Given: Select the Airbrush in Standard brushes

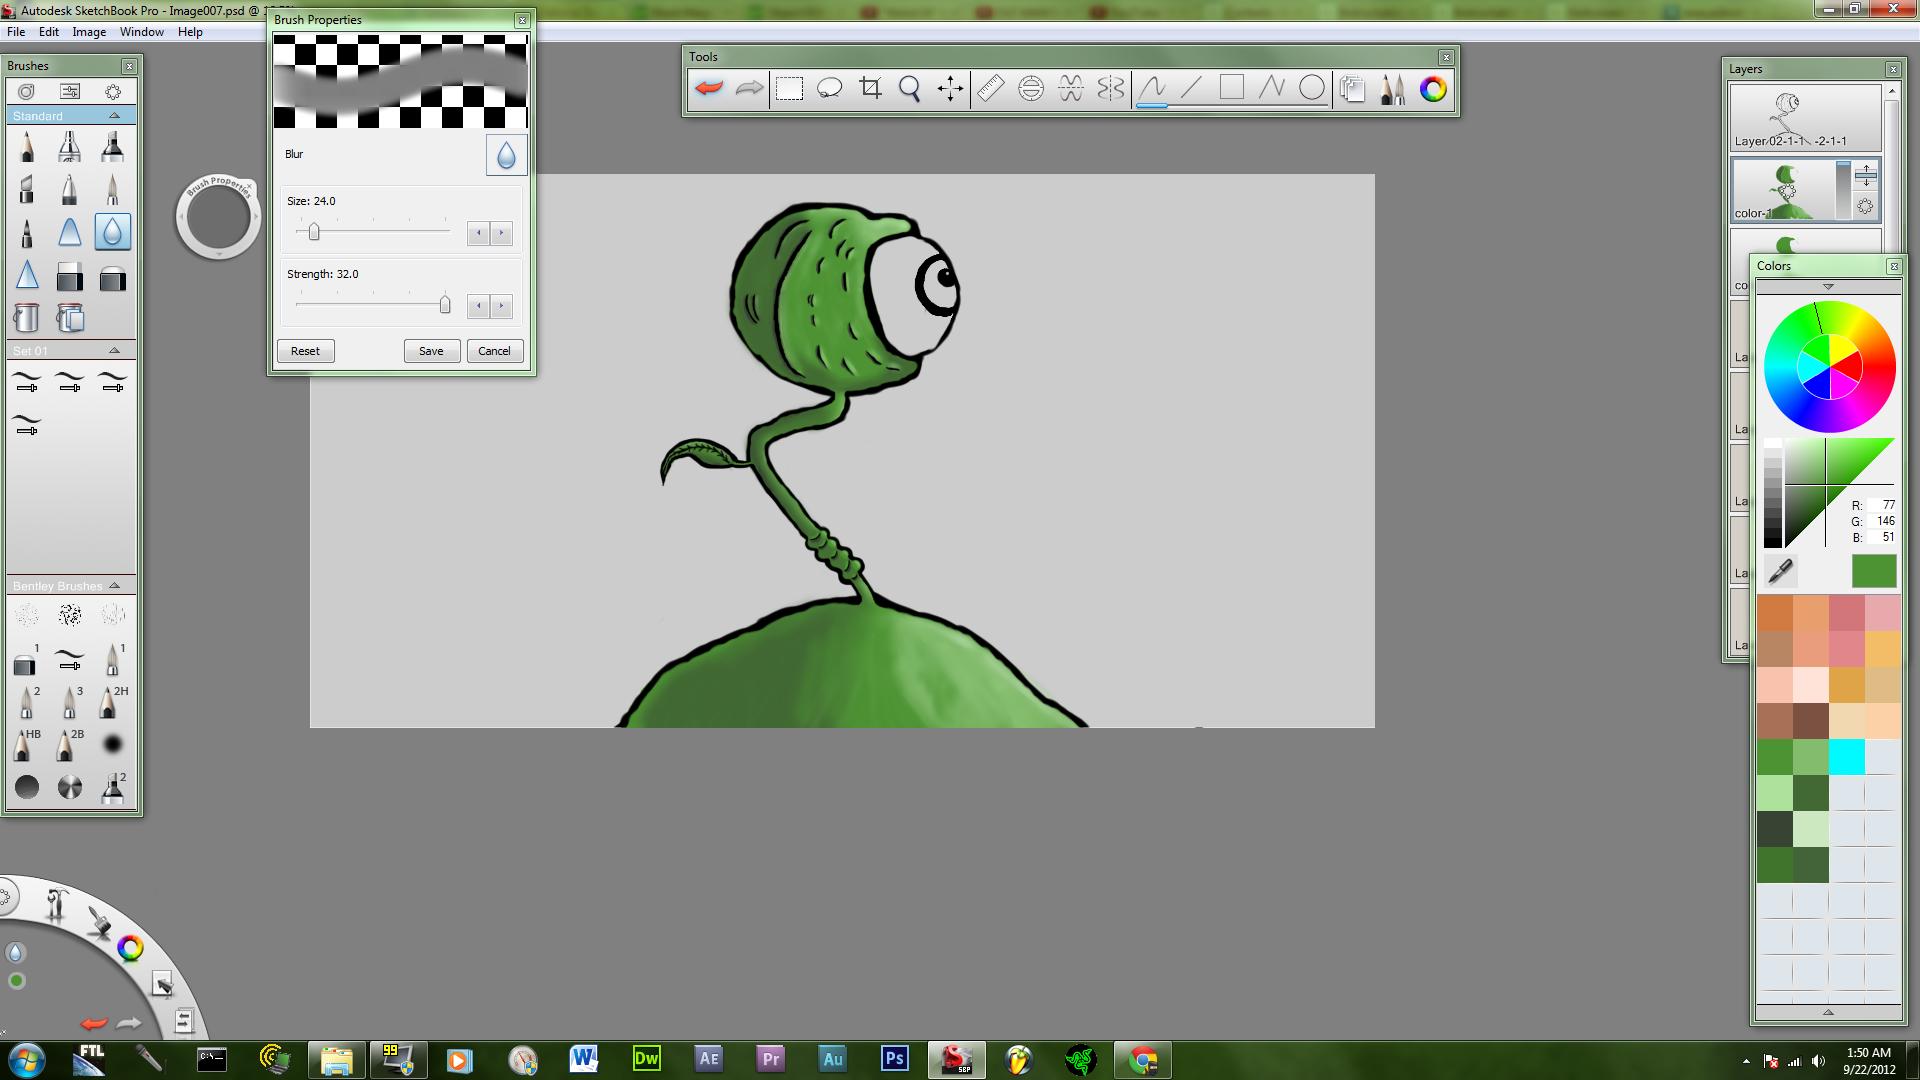Looking at the screenshot, I should click(x=69, y=147).
